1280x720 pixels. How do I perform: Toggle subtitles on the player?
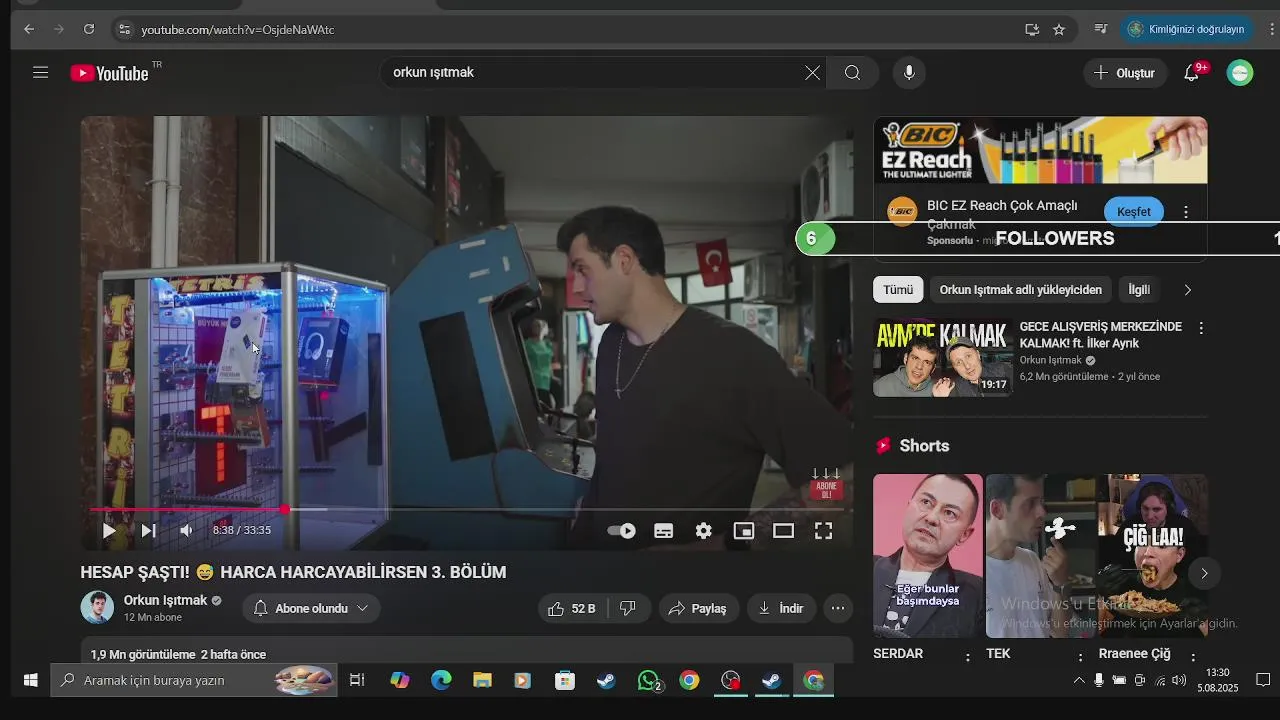(663, 531)
